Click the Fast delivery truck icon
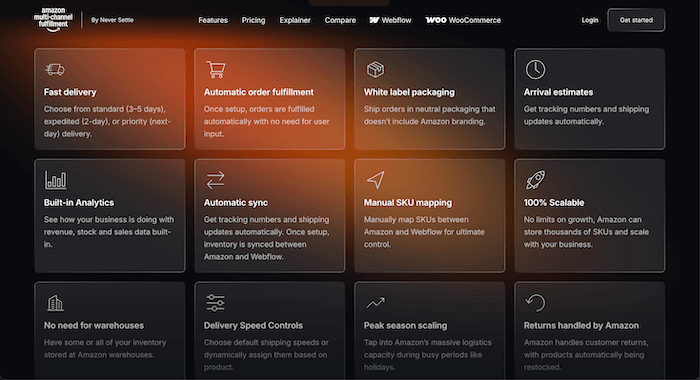 [55, 69]
